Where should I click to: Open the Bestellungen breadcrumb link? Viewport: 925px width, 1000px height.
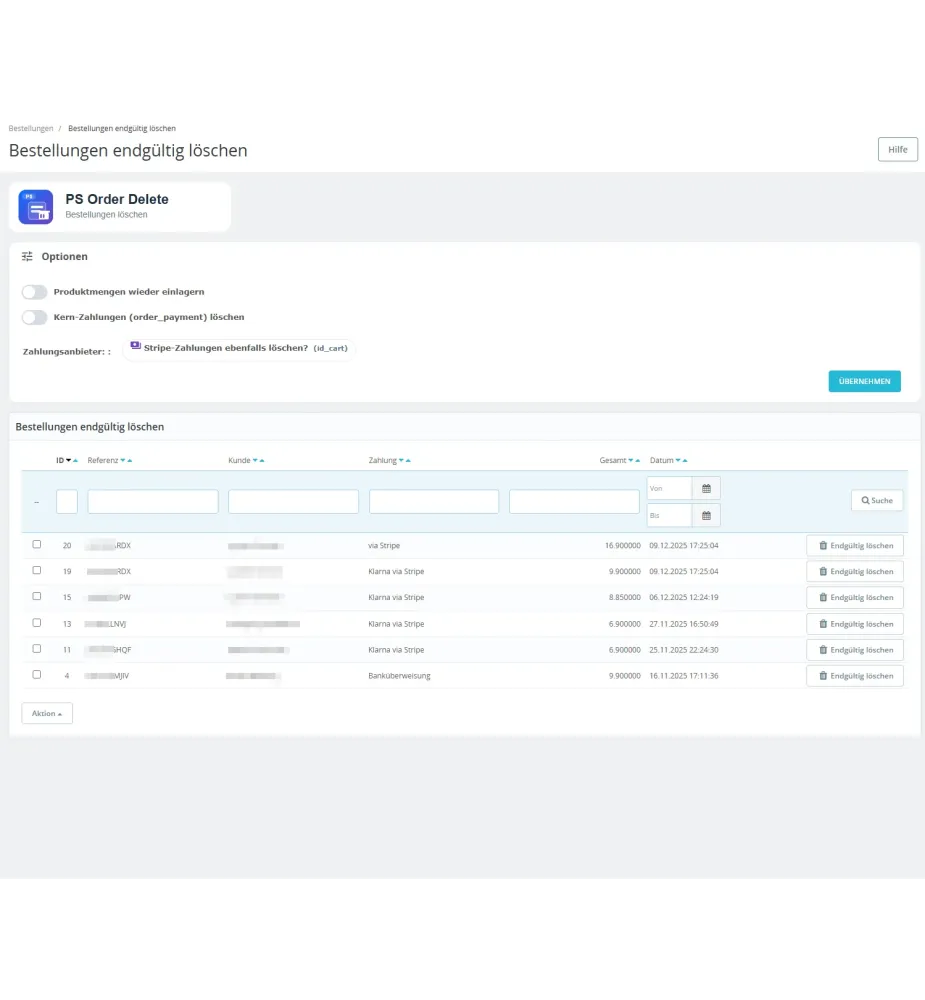[30, 128]
